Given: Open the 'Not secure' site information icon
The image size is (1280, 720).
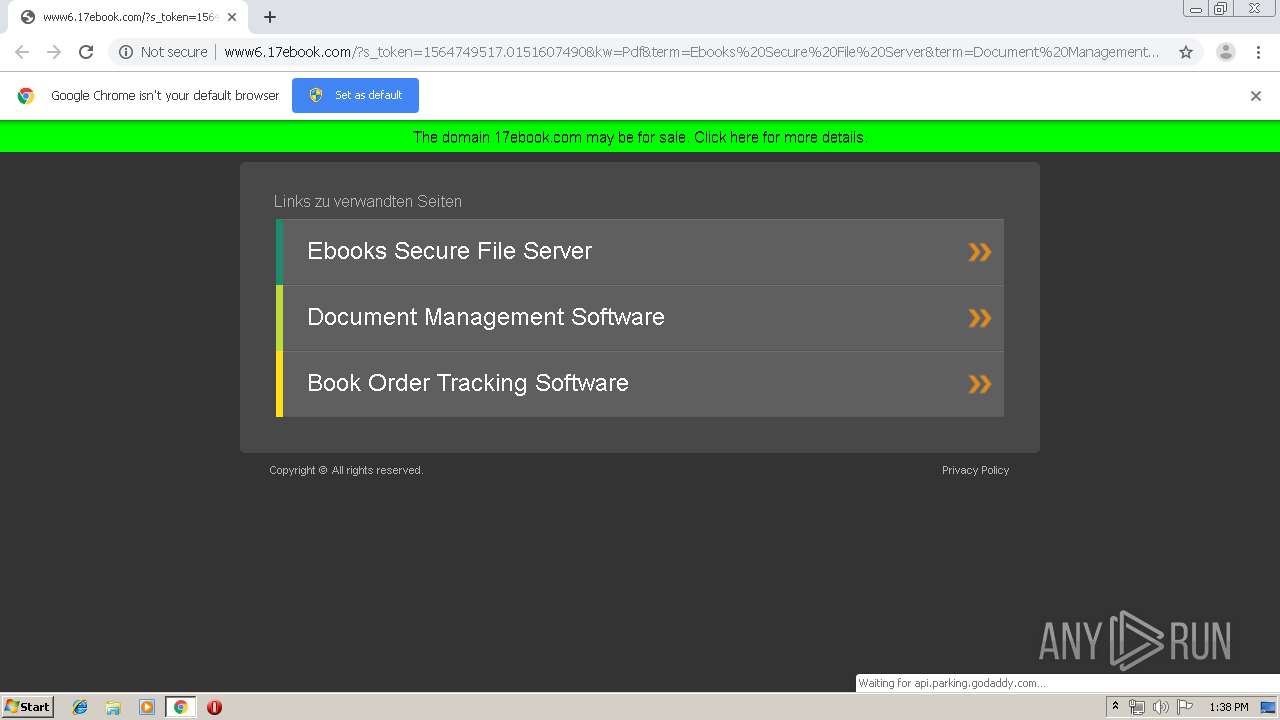Looking at the screenshot, I should coord(126,52).
